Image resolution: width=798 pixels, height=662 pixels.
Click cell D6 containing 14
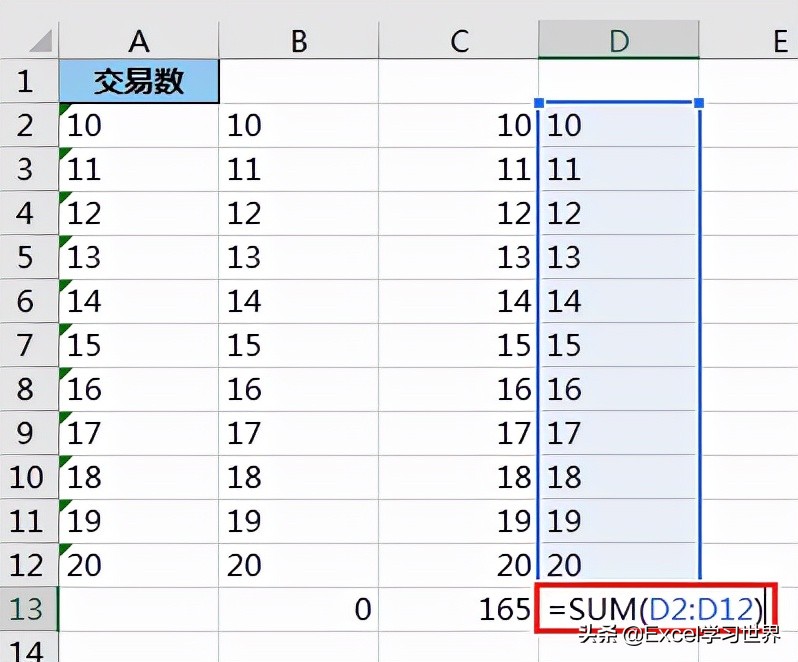point(618,301)
